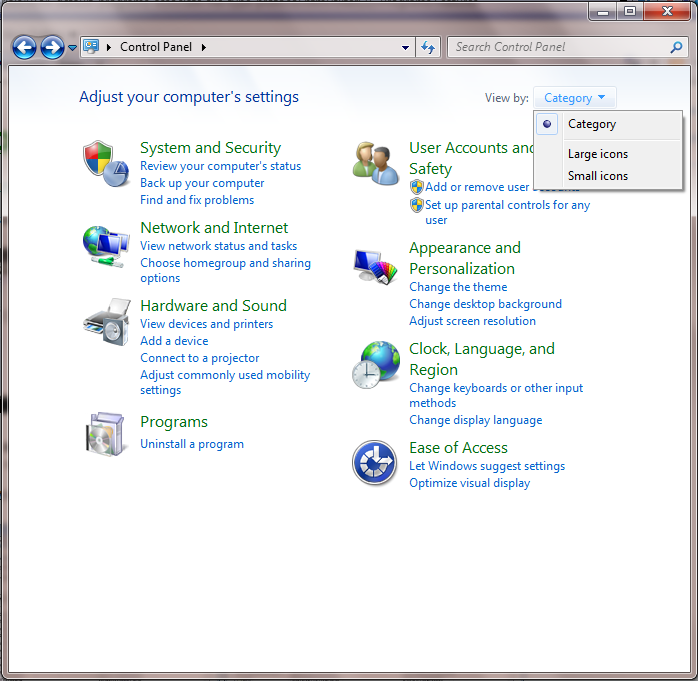This screenshot has width=698, height=681.
Task: Click Optimize visual display
Action: pyautogui.click(x=470, y=483)
